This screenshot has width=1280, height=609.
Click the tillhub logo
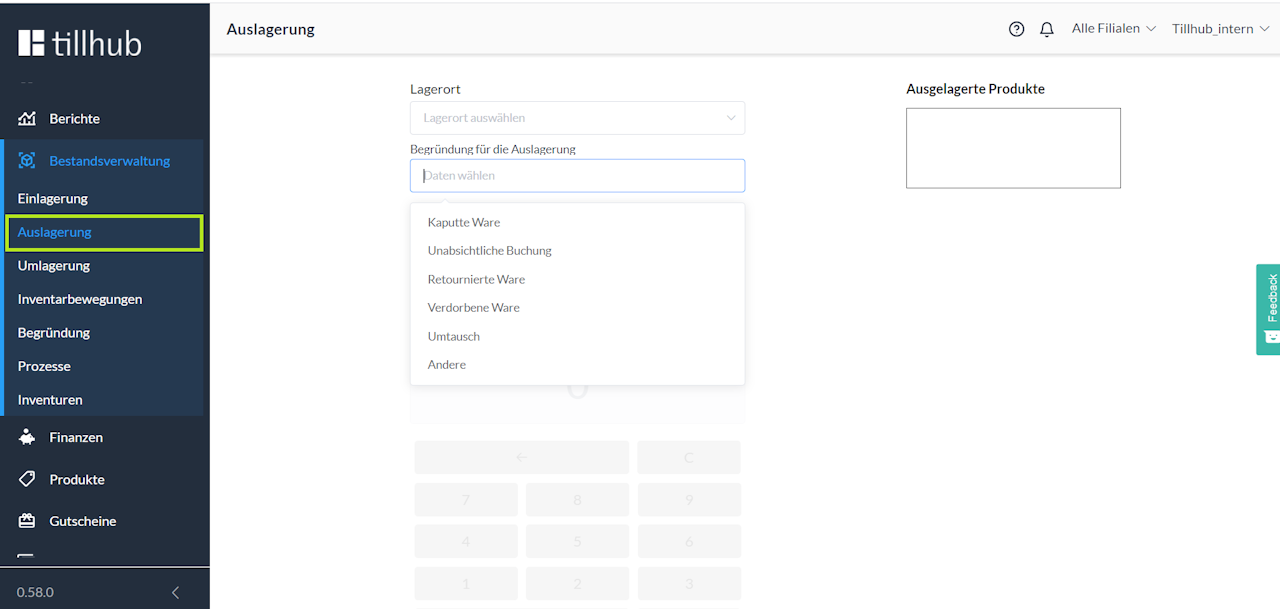coord(80,43)
